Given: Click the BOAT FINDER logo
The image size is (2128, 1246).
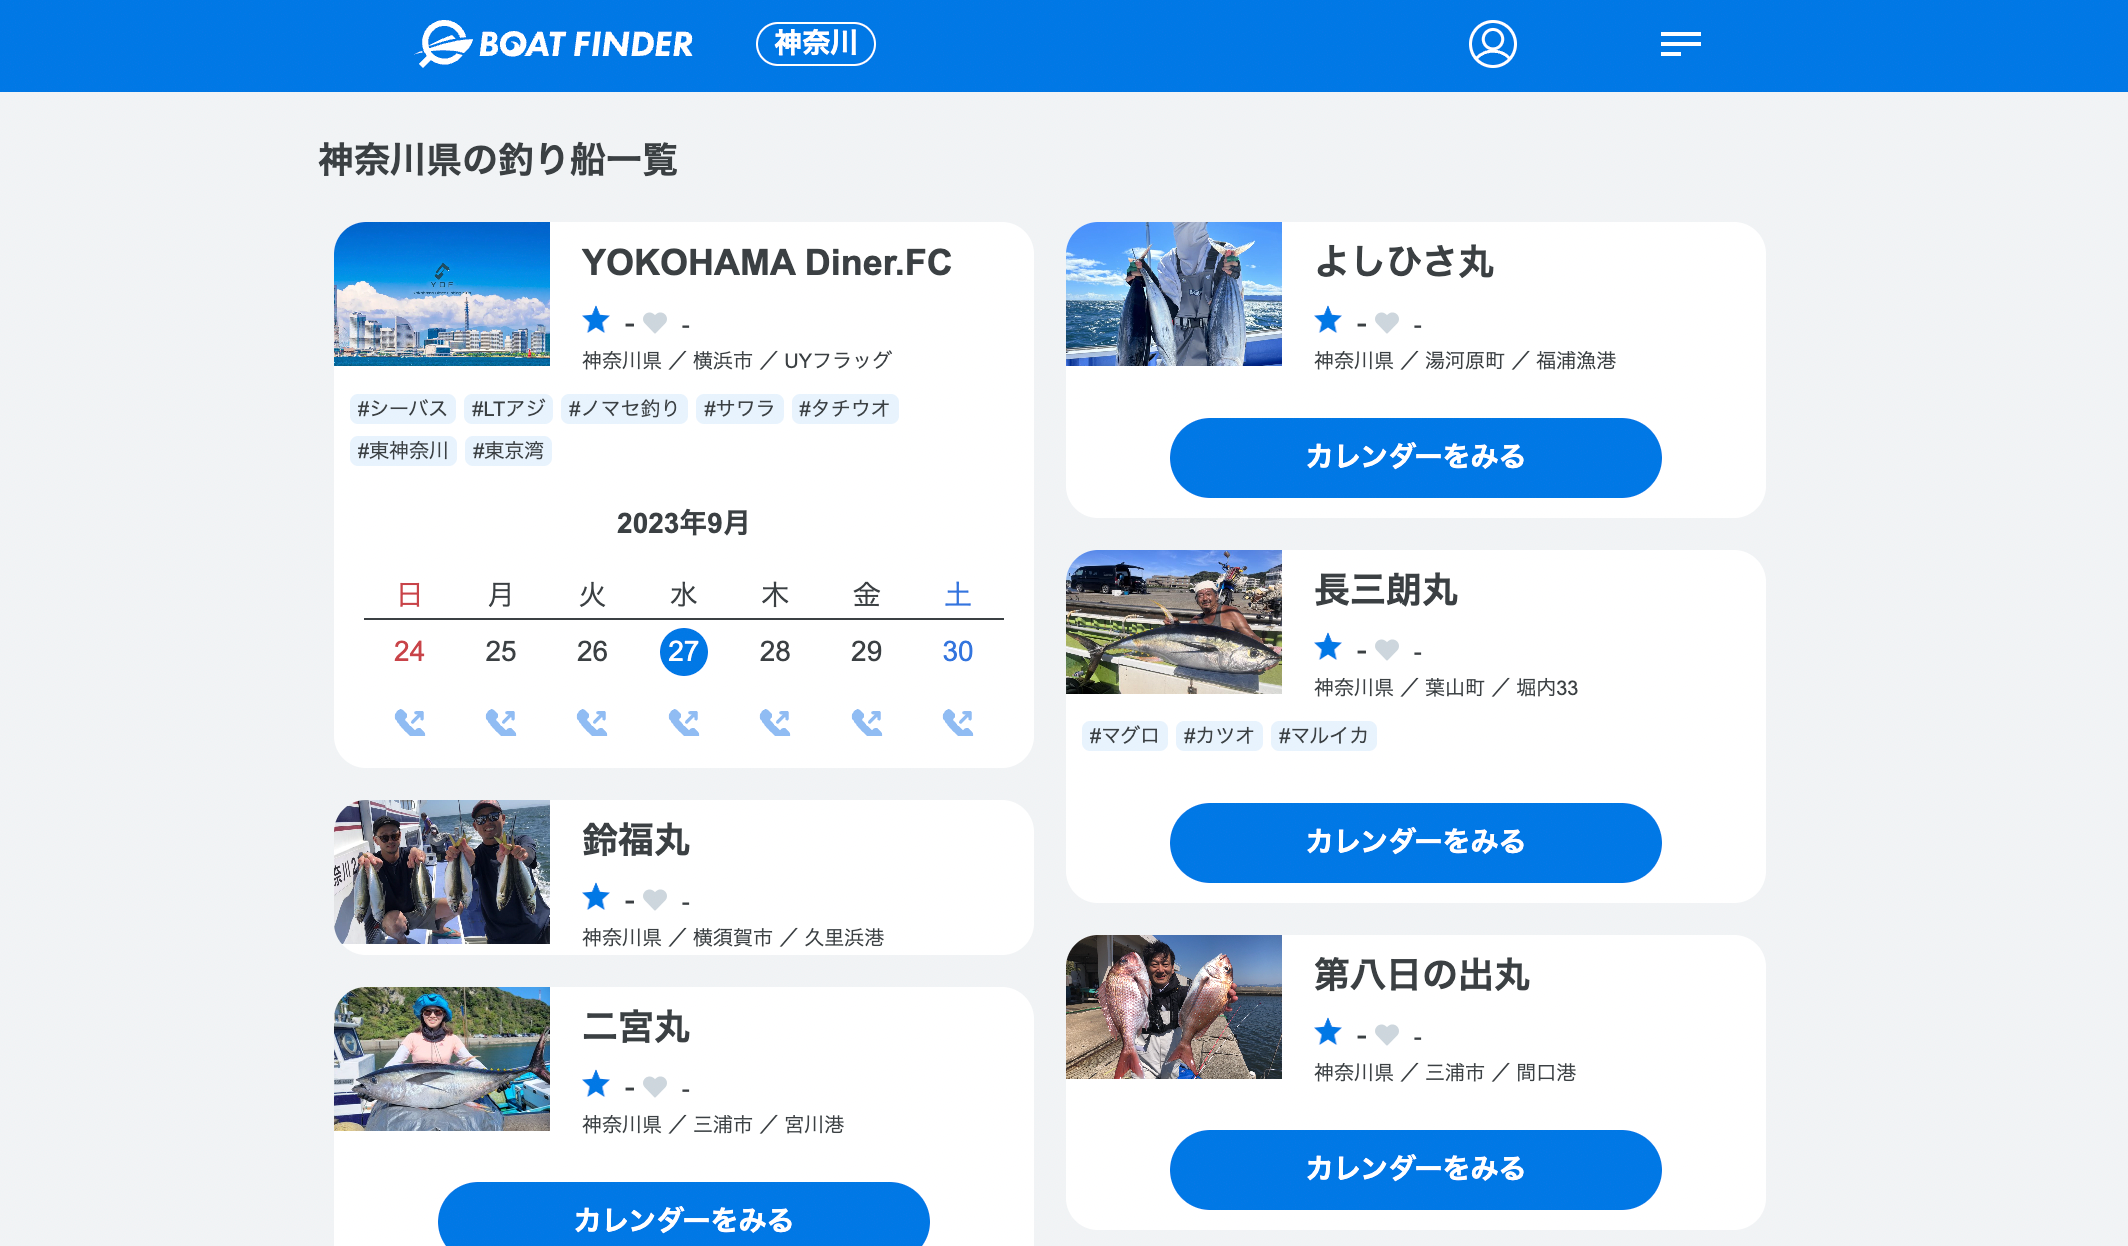Looking at the screenshot, I should click(556, 43).
